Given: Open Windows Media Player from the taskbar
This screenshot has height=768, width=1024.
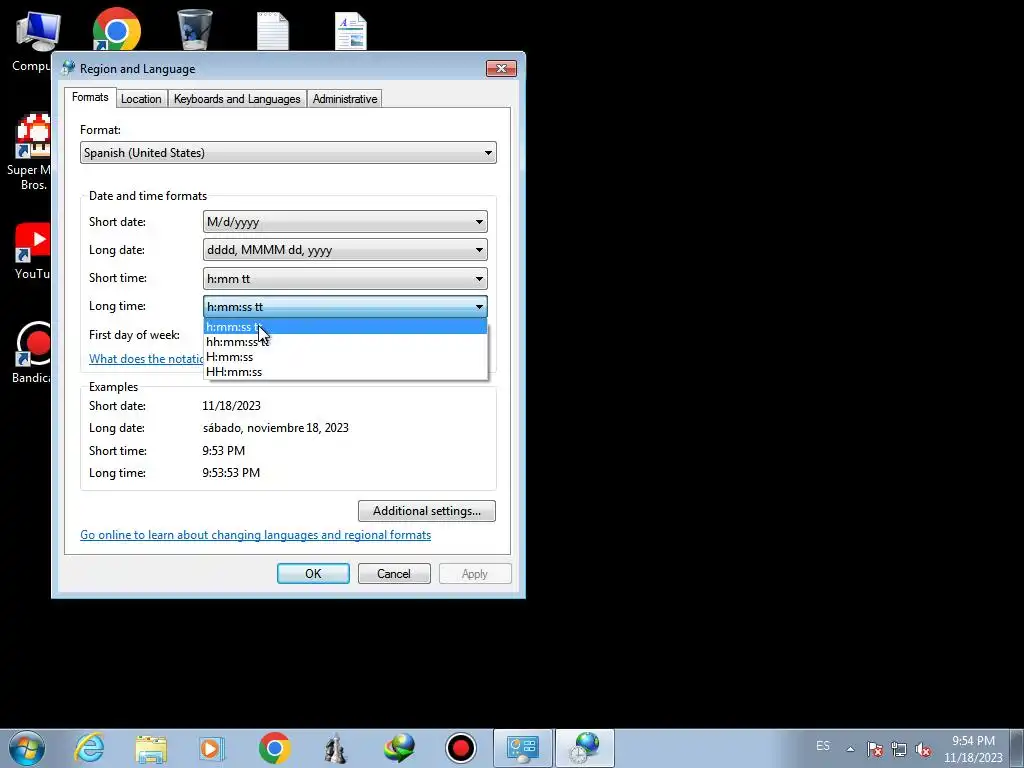Looking at the screenshot, I should [212, 748].
